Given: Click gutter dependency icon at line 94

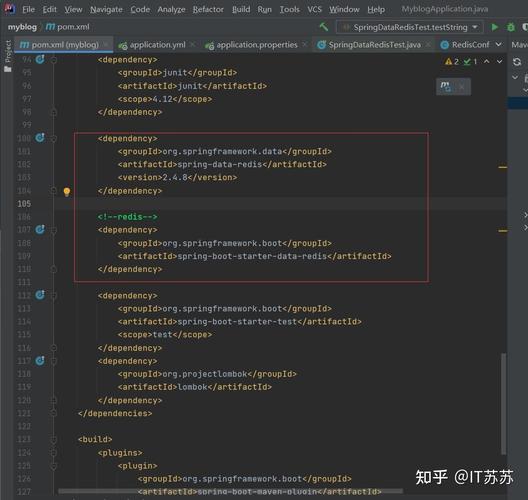Looking at the screenshot, I should point(40,60).
